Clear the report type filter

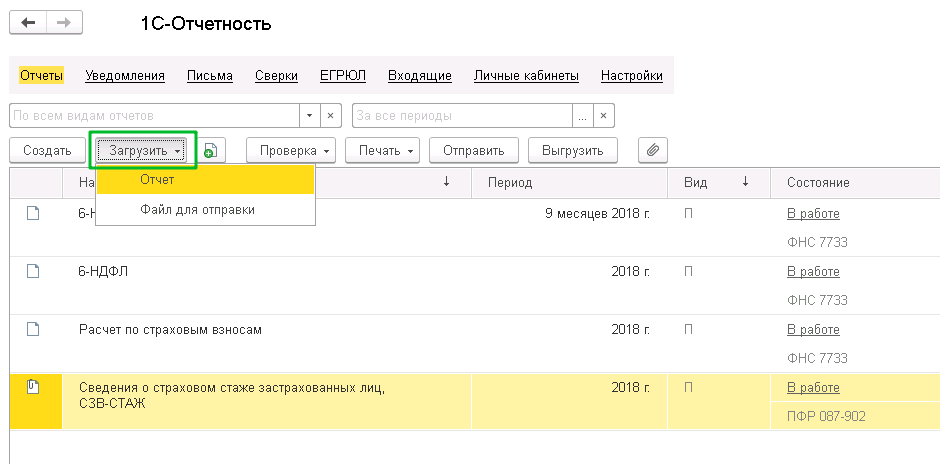pyautogui.click(x=331, y=116)
